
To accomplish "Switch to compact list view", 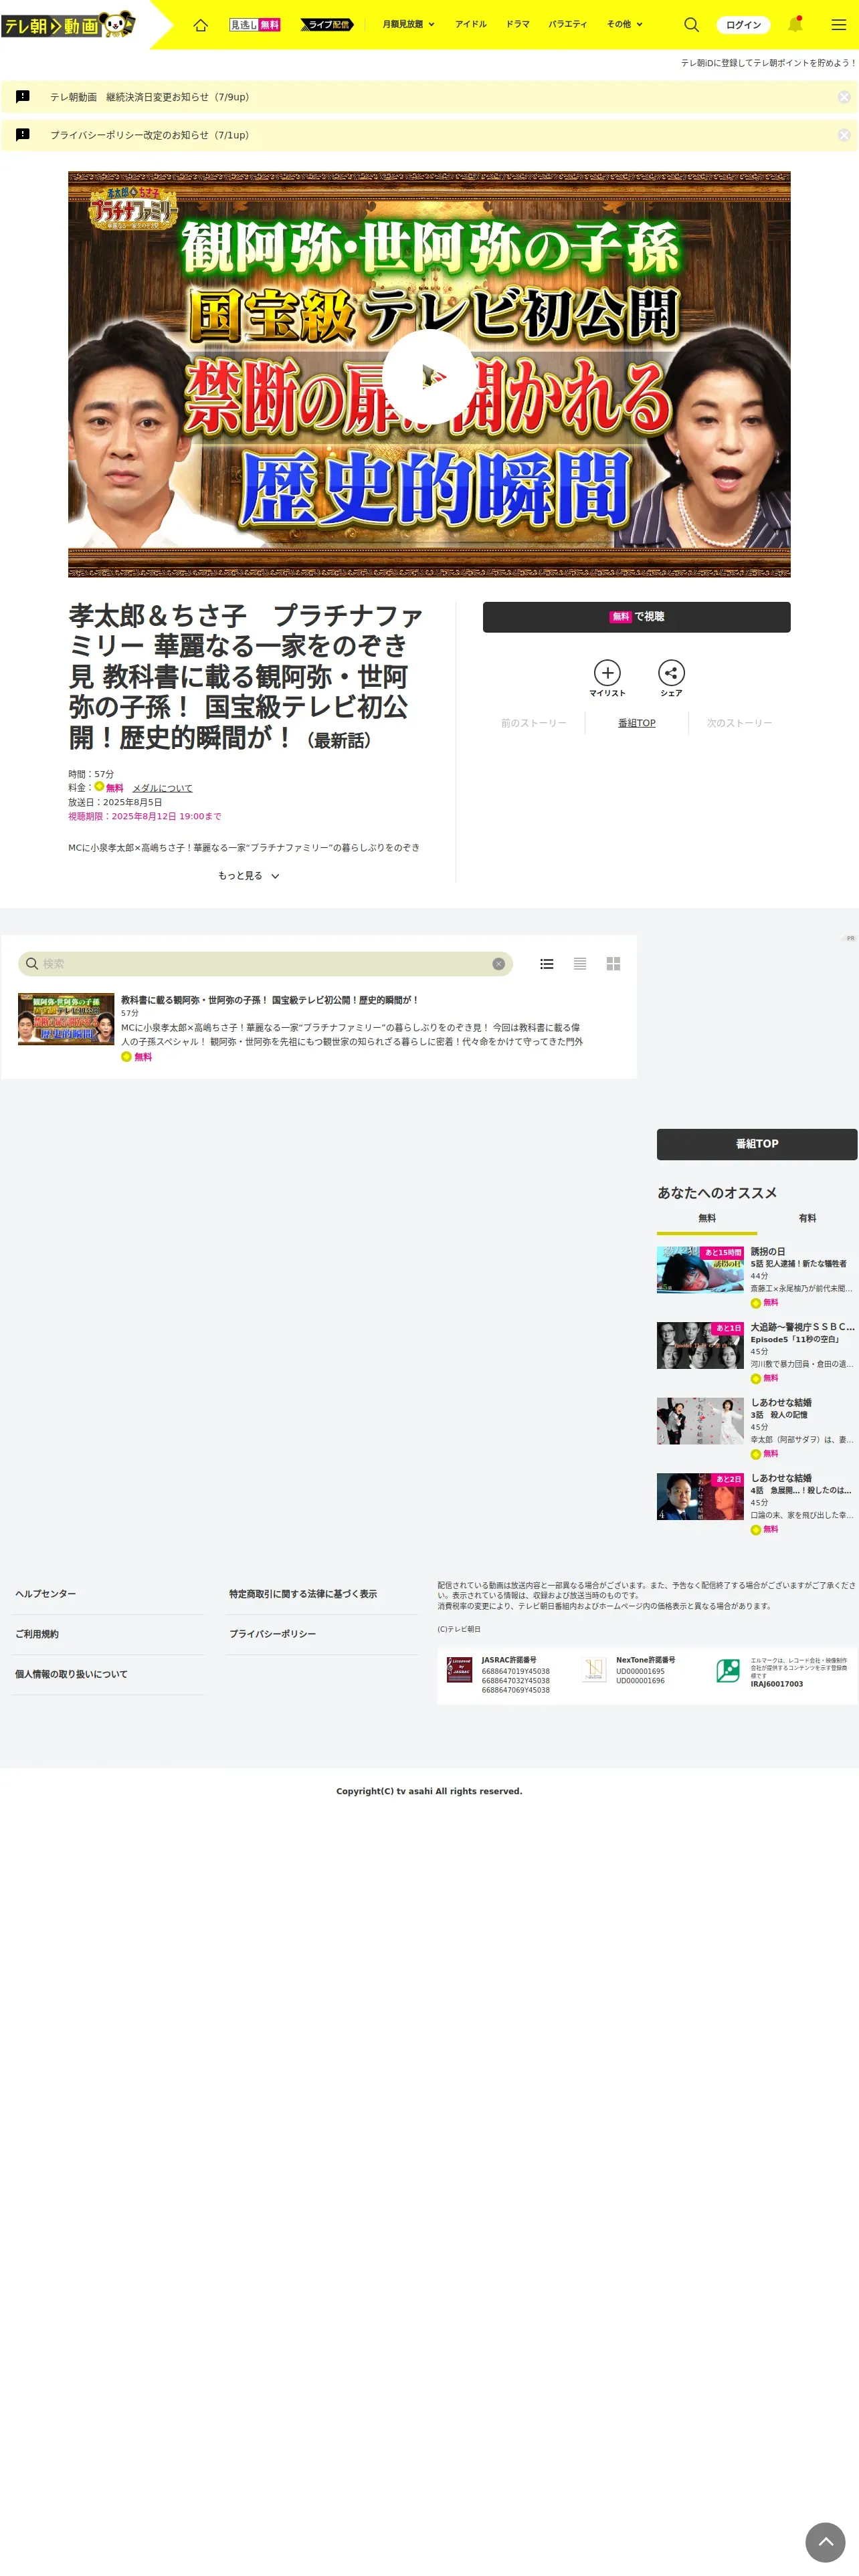I will pyautogui.click(x=580, y=964).
